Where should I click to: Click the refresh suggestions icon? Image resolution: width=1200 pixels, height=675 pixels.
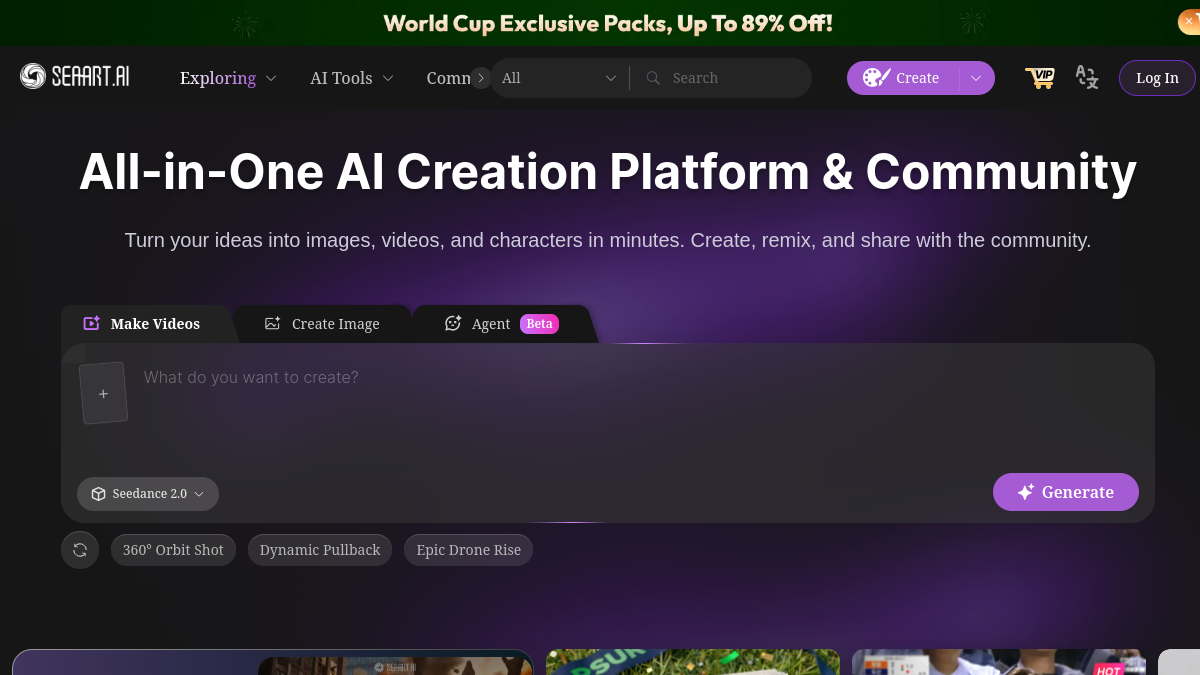pyautogui.click(x=80, y=550)
